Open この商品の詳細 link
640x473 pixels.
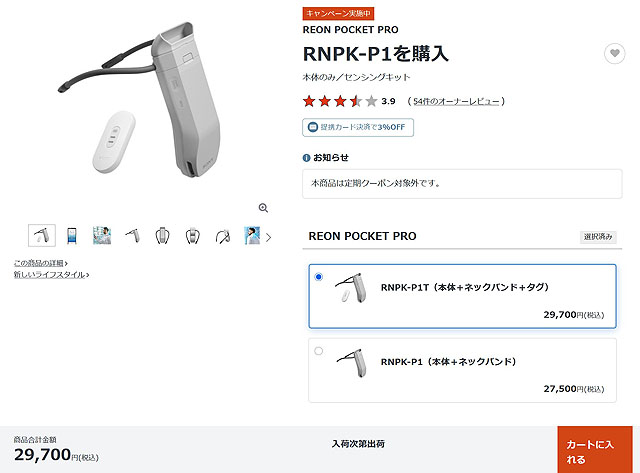click(40, 263)
